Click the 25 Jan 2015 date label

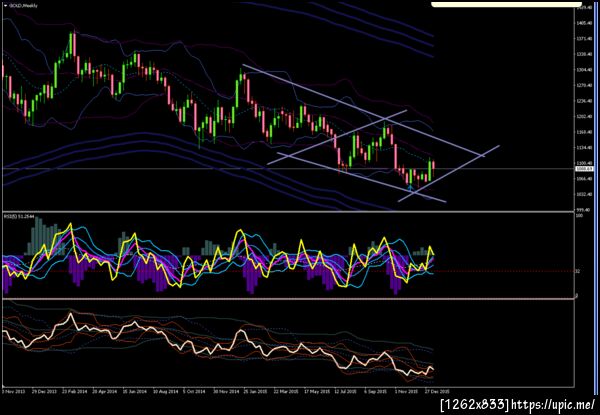pos(256,392)
